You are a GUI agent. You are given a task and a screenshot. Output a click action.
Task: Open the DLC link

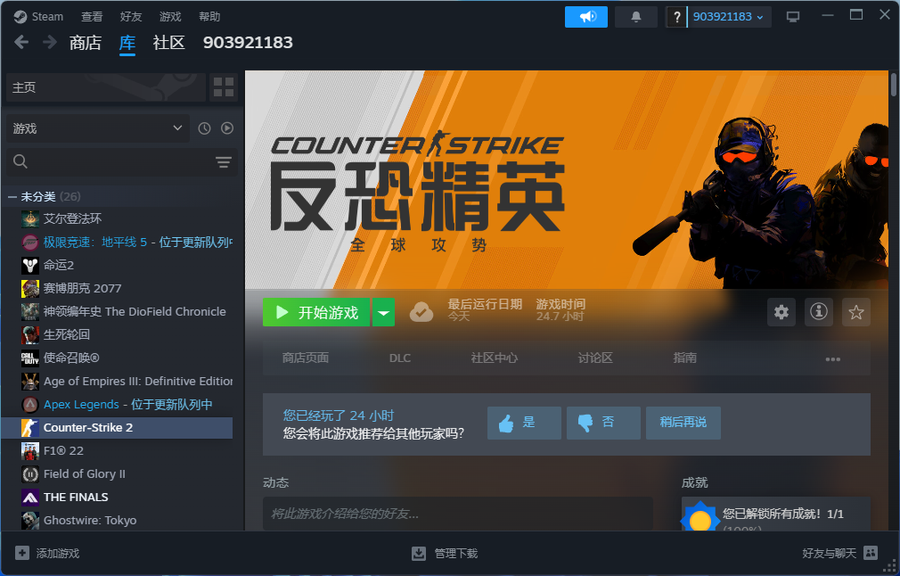click(400, 358)
